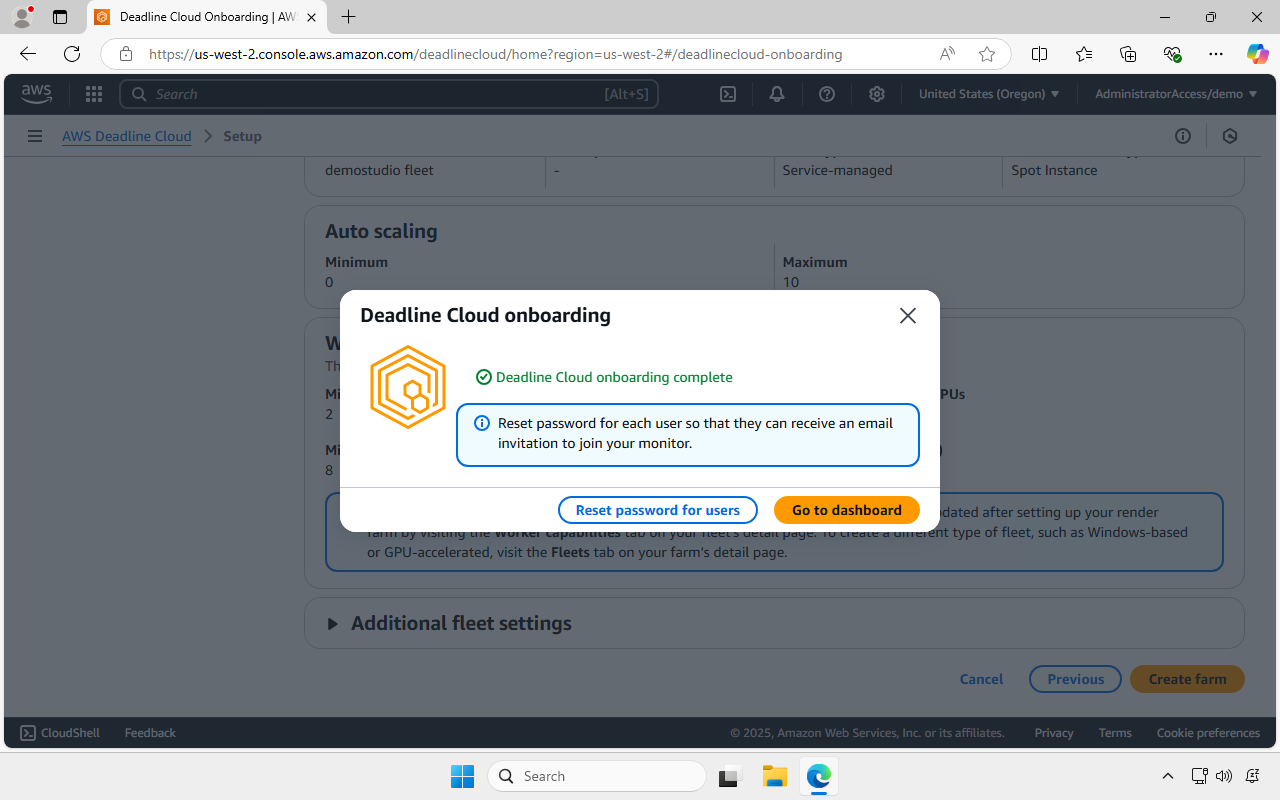Open the United States (Oregon) region dropdown
The width and height of the screenshot is (1280, 800).
tap(989, 93)
